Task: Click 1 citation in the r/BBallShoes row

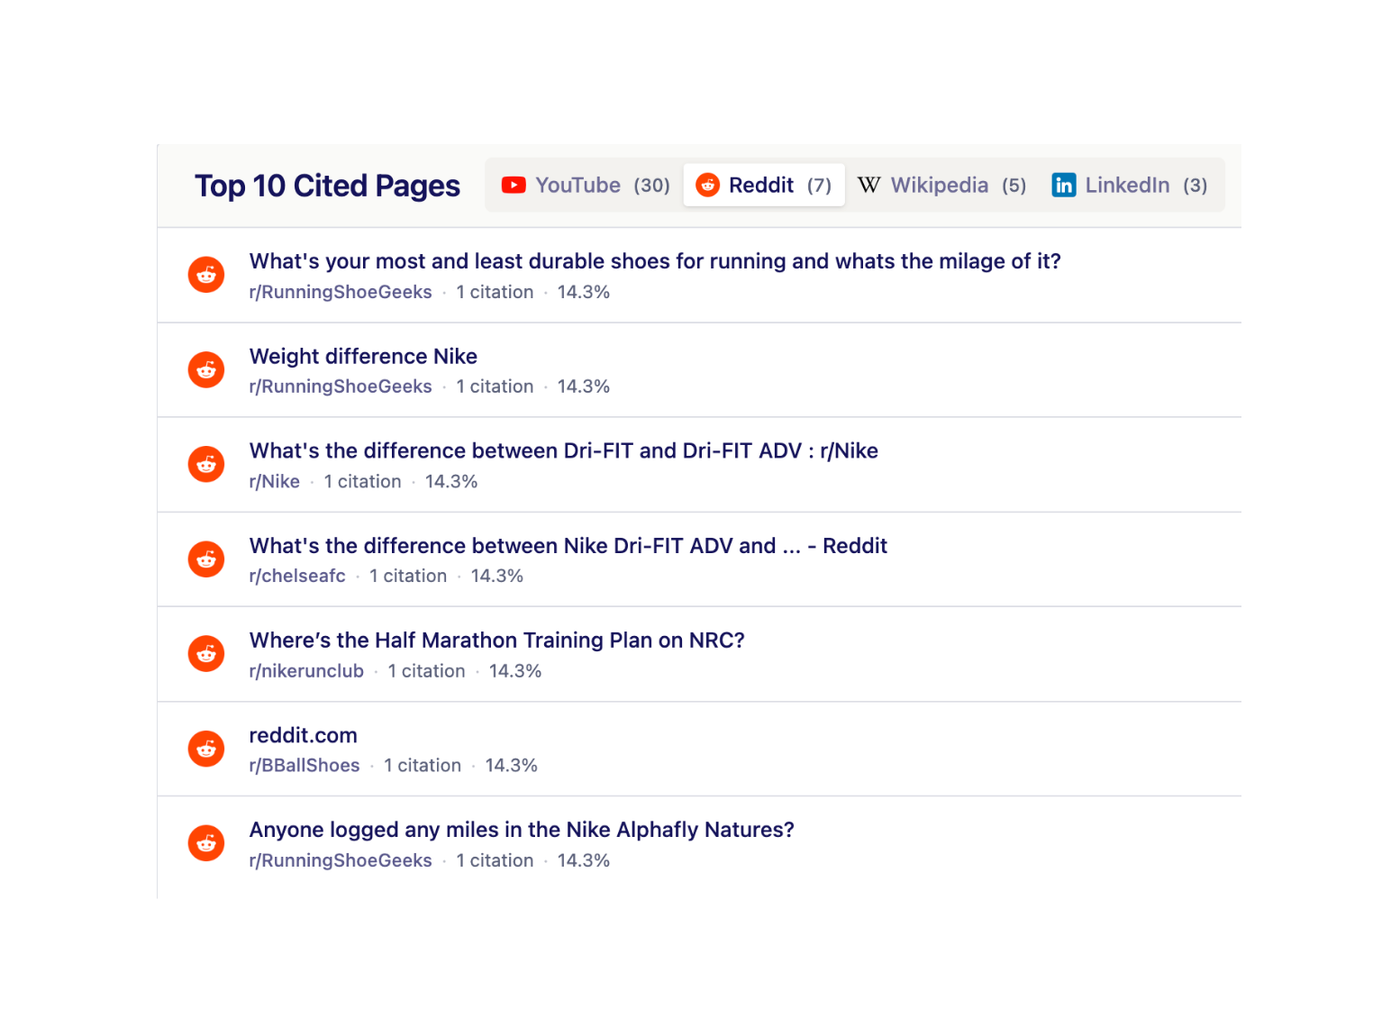Action: point(422,765)
